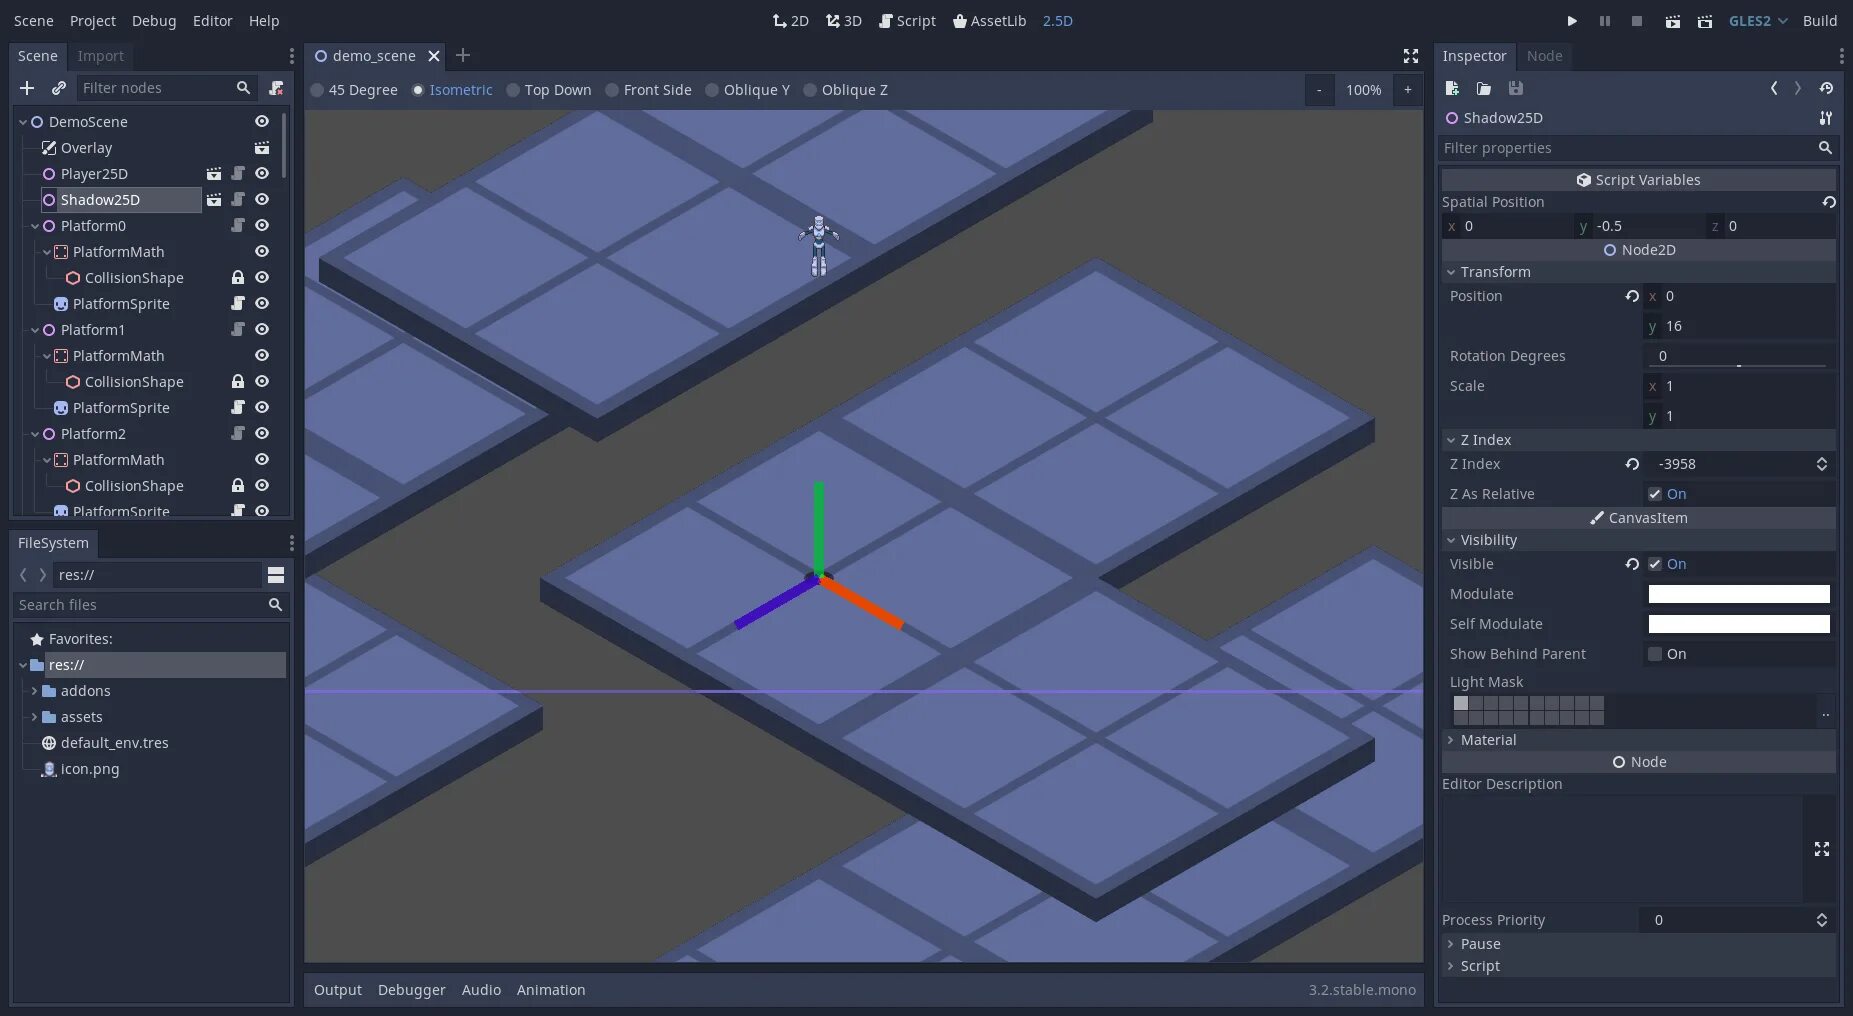
Task: Expand the Material section
Action: coord(1453,740)
